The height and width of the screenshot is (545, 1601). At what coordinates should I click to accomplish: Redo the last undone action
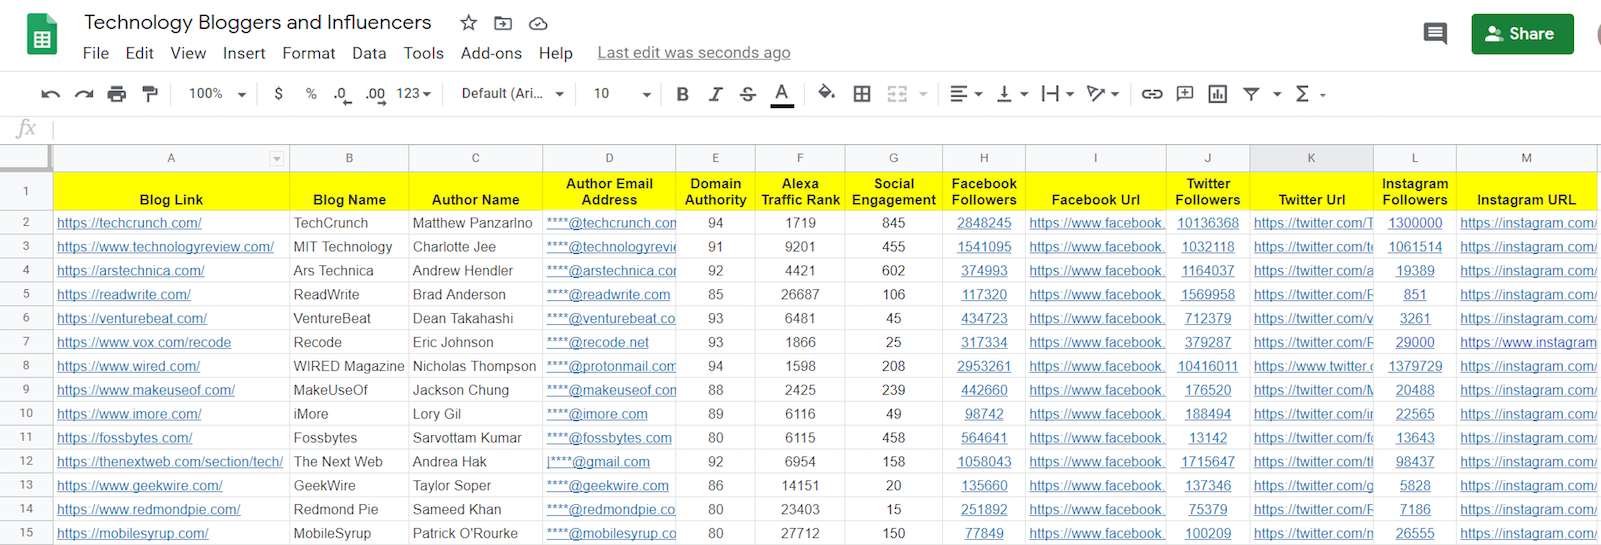(84, 94)
